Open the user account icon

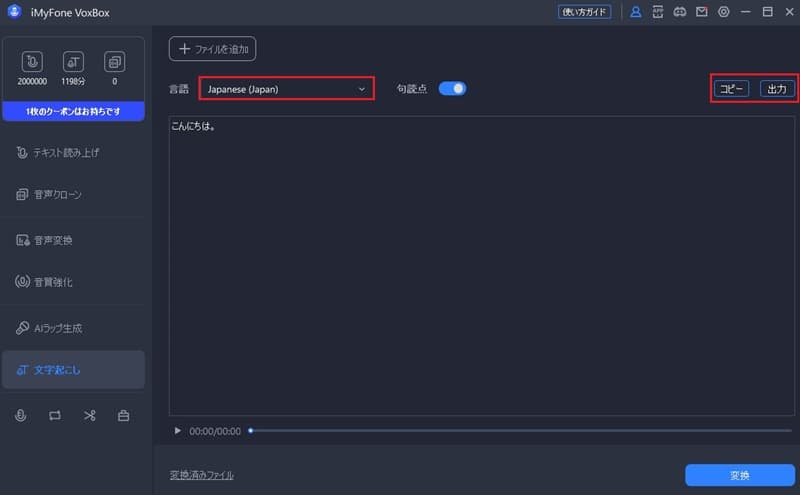tap(635, 12)
